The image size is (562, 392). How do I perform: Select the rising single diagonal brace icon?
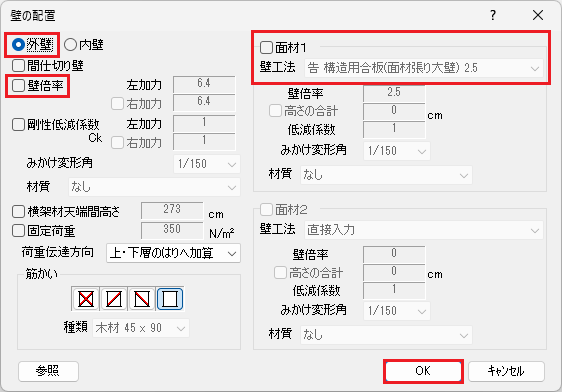[x=114, y=298]
